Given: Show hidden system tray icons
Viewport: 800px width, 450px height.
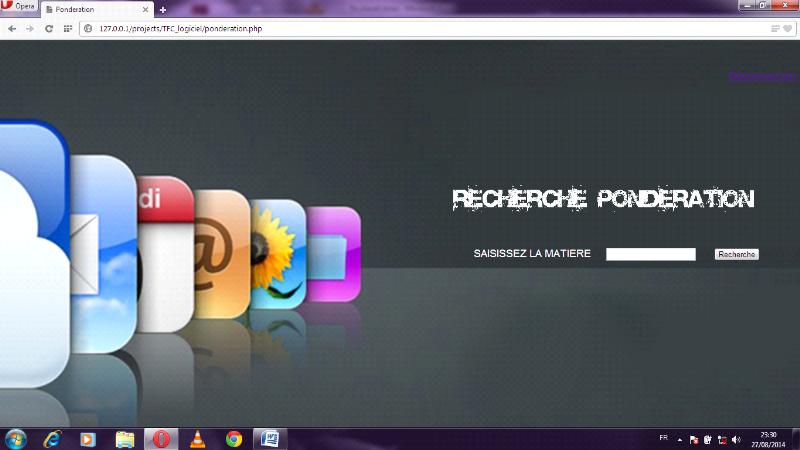Looking at the screenshot, I should 680,440.
